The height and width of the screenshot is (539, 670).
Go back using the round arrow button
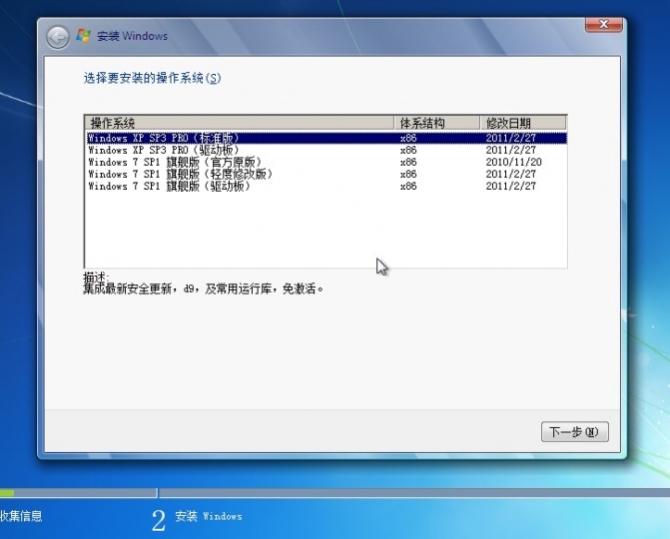point(58,37)
